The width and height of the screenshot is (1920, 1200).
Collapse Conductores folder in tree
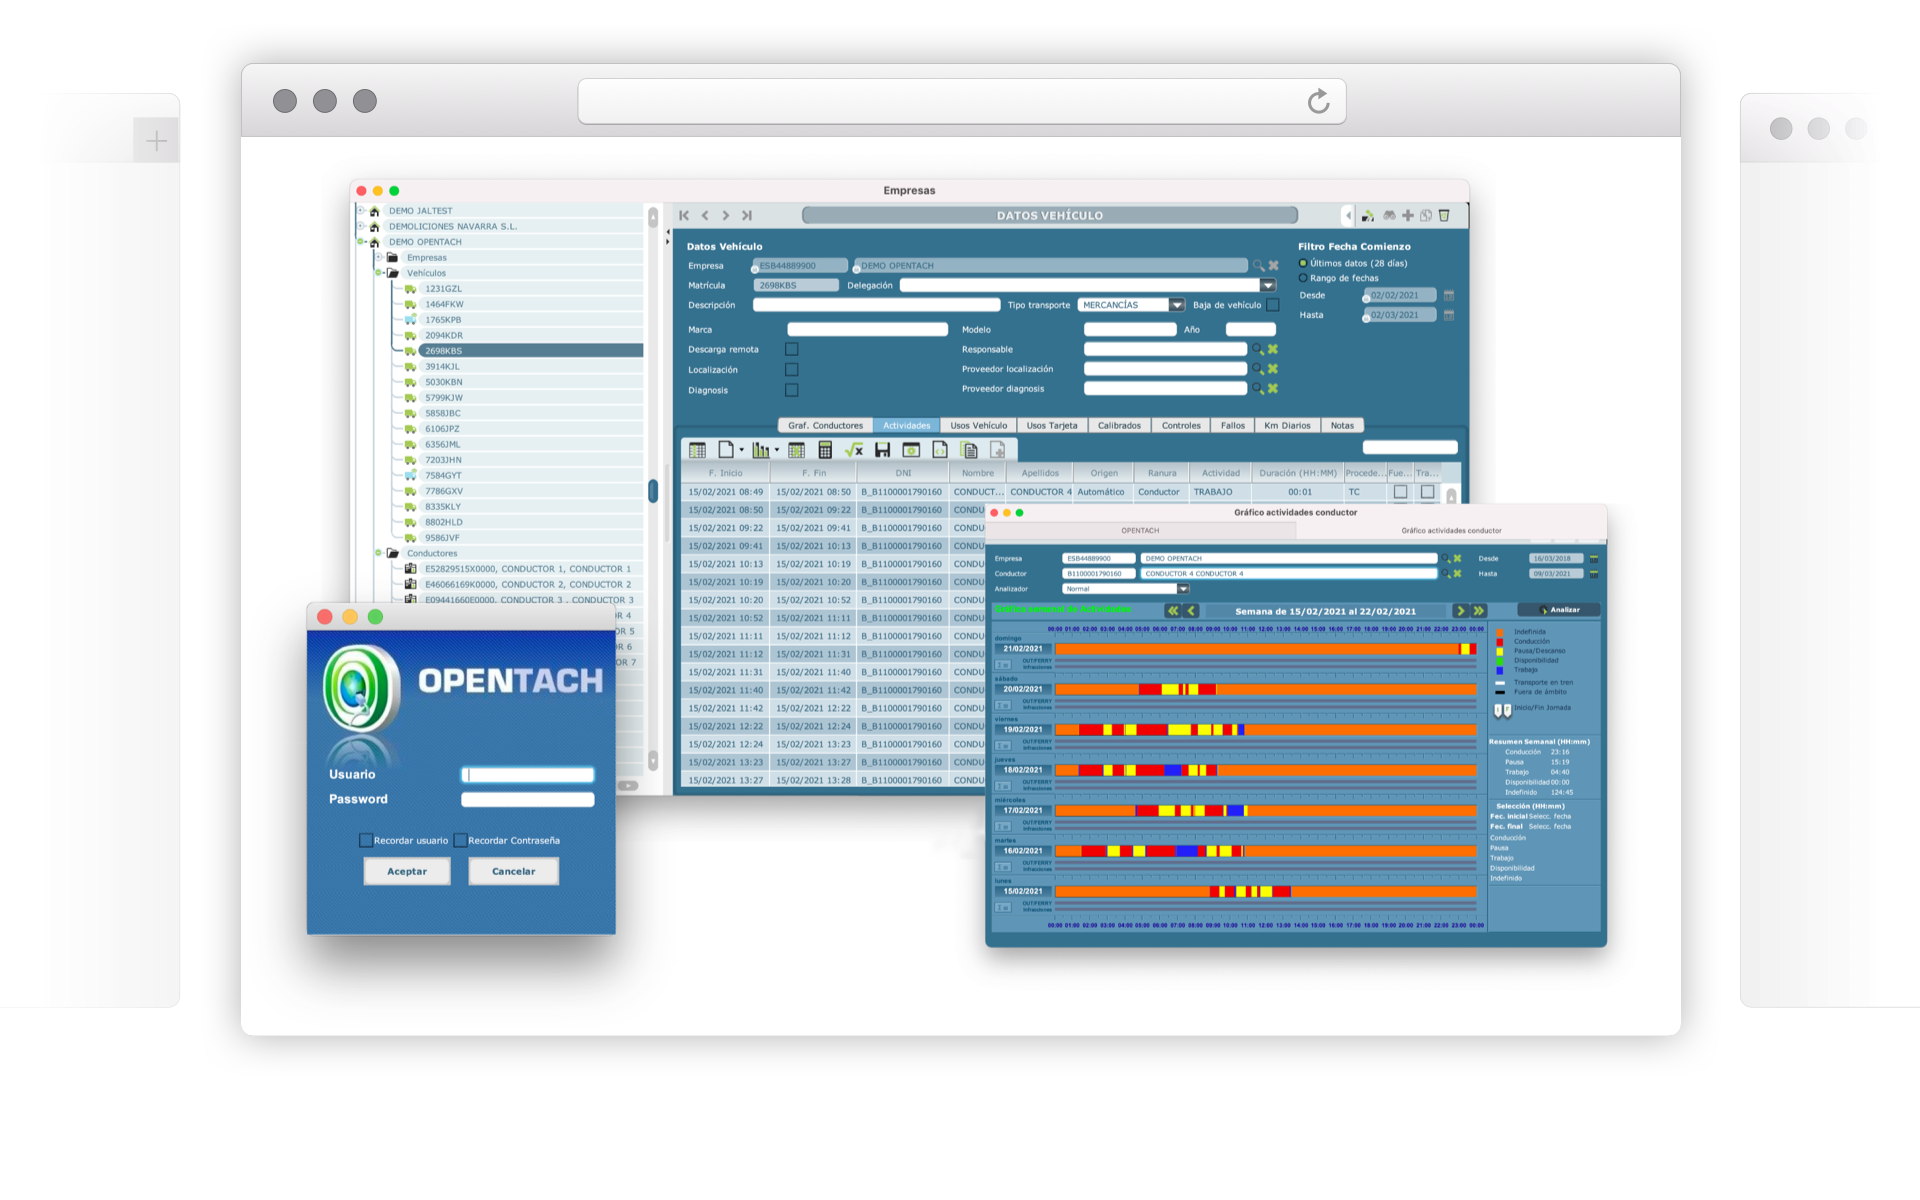379,553
